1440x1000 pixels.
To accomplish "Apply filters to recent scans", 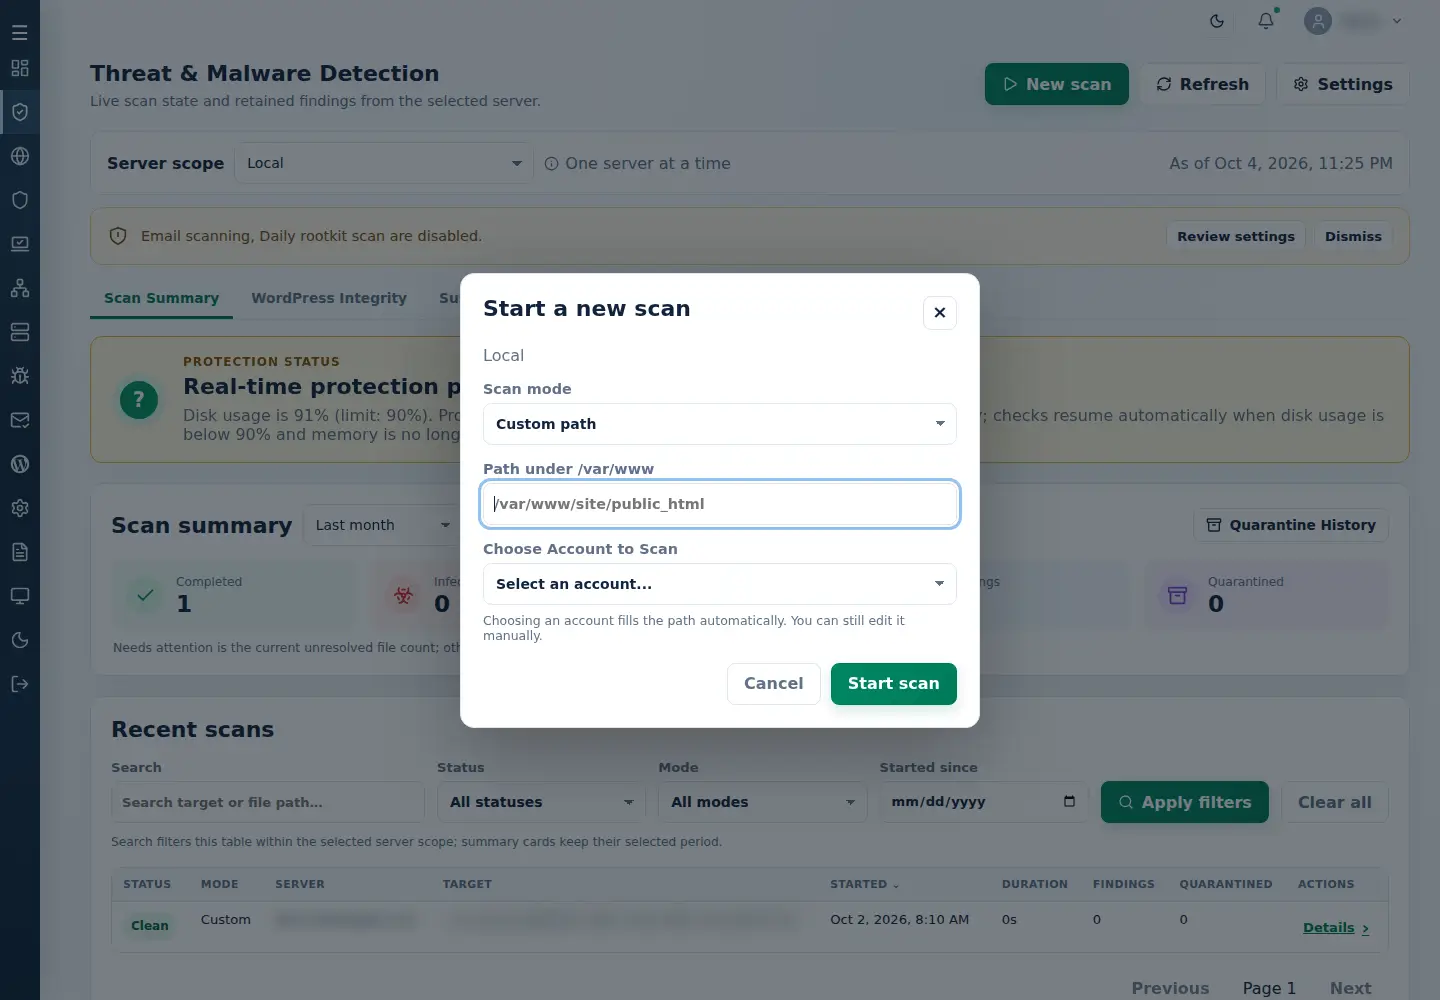I will (x=1185, y=802).
